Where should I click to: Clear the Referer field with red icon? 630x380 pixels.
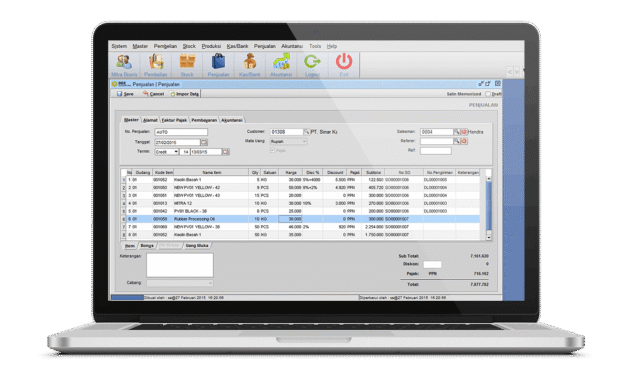464,141
